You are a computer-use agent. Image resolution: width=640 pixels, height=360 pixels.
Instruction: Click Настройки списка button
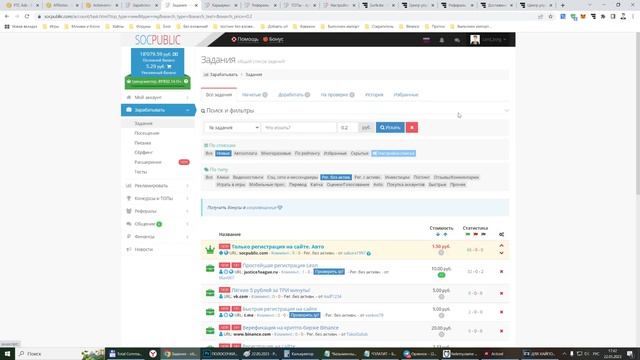[393, 153]
